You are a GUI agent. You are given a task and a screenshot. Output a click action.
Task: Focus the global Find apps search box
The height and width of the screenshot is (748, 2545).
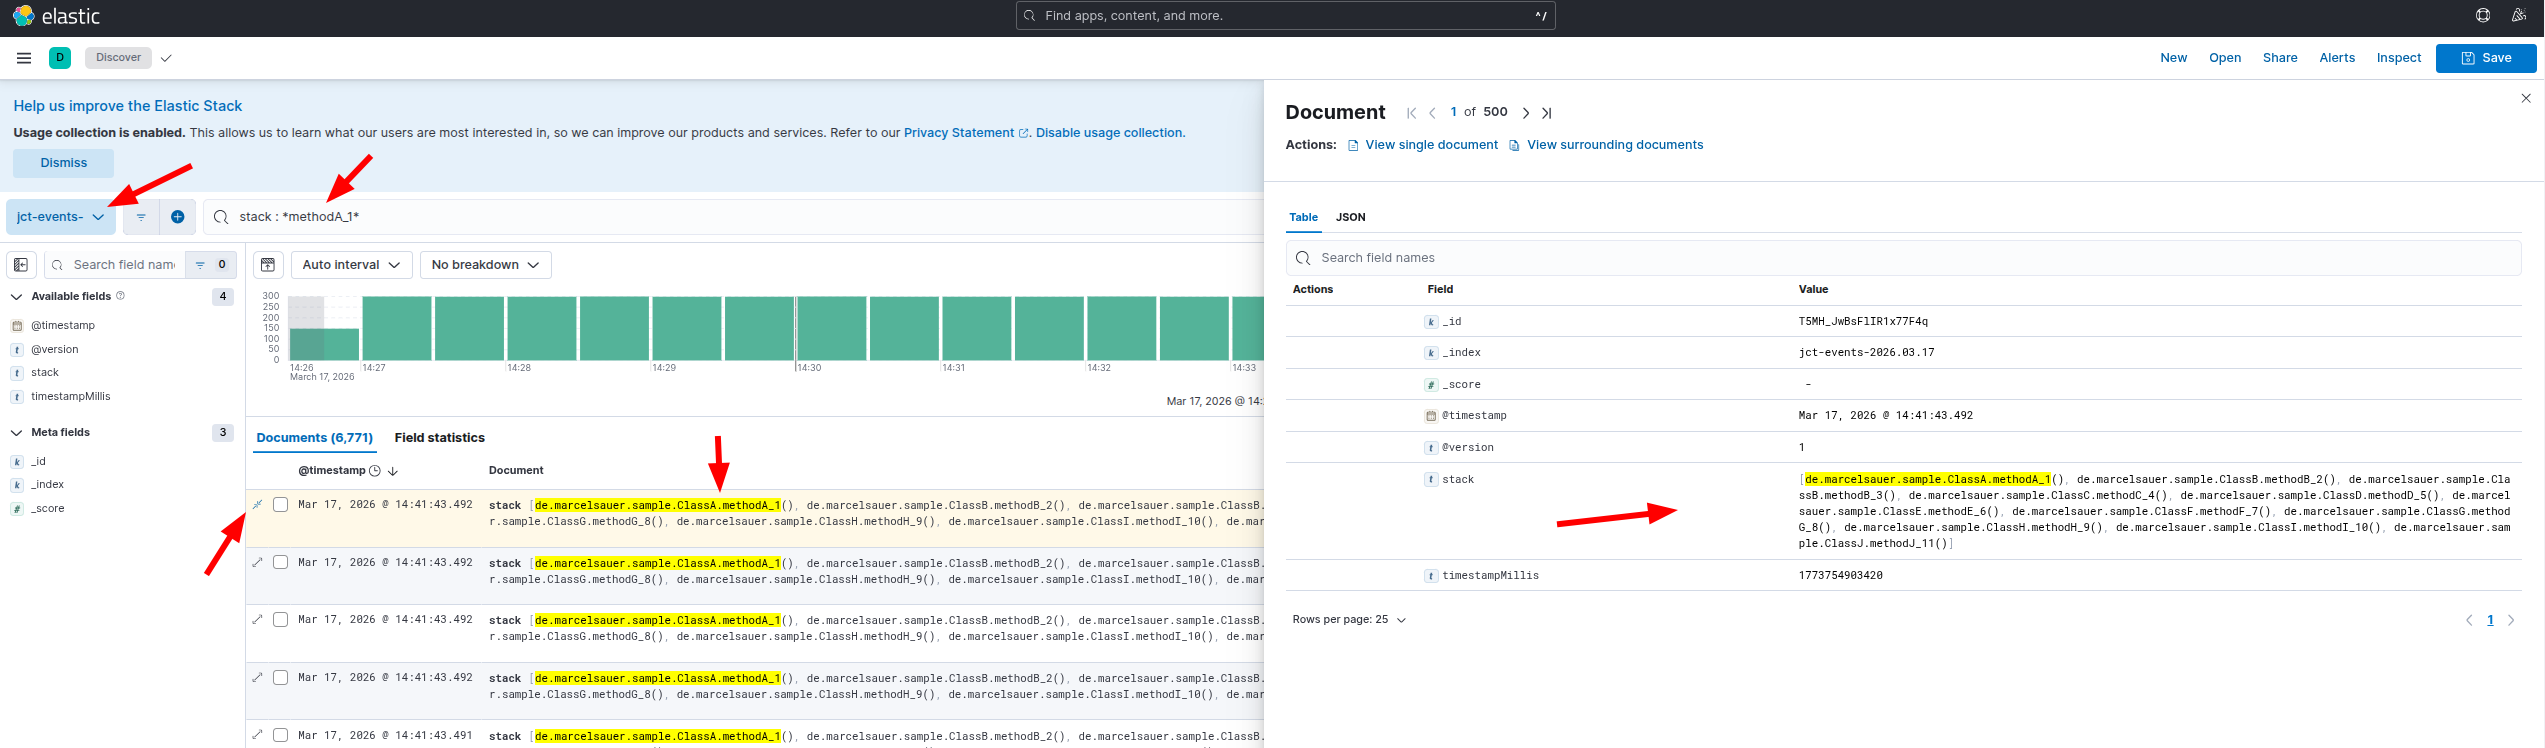[1285, 15]
